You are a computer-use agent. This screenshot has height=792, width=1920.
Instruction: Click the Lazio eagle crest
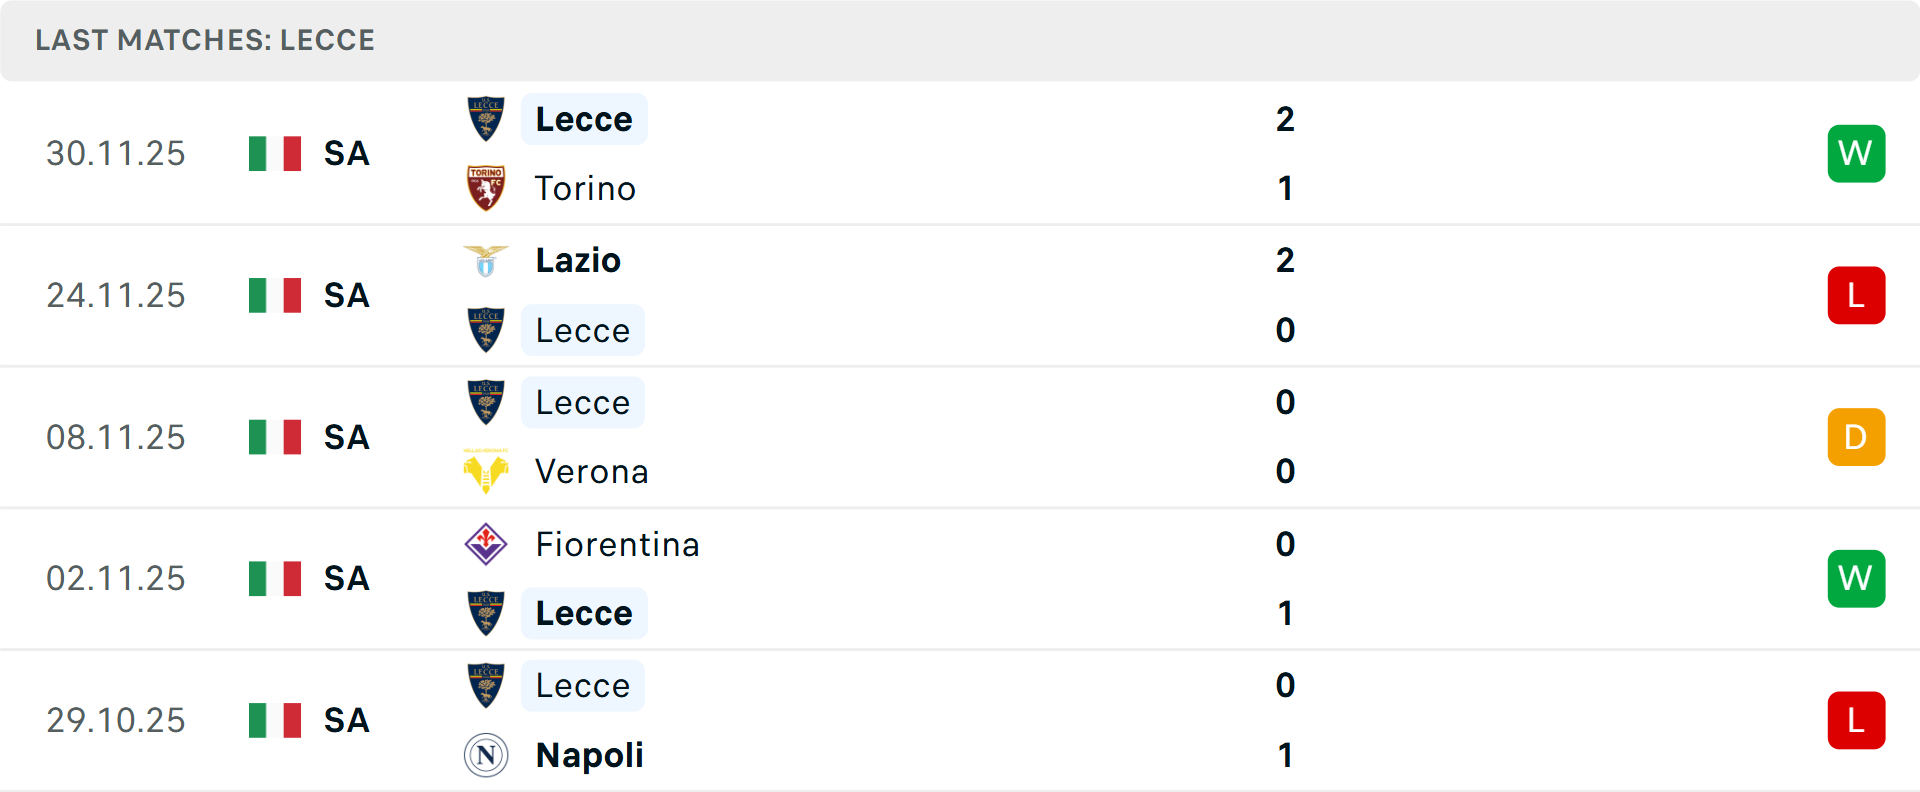(x=486, y=259)
